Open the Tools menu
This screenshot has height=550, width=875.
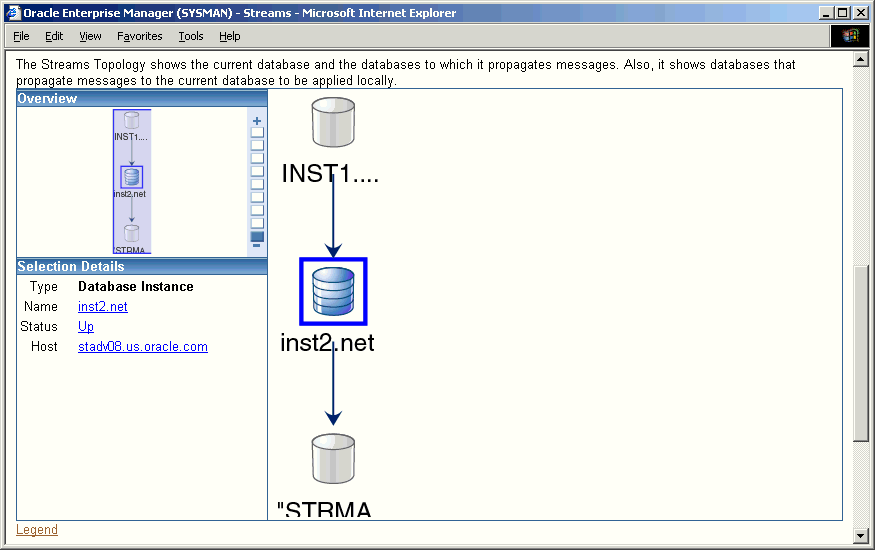pos(190,36)
